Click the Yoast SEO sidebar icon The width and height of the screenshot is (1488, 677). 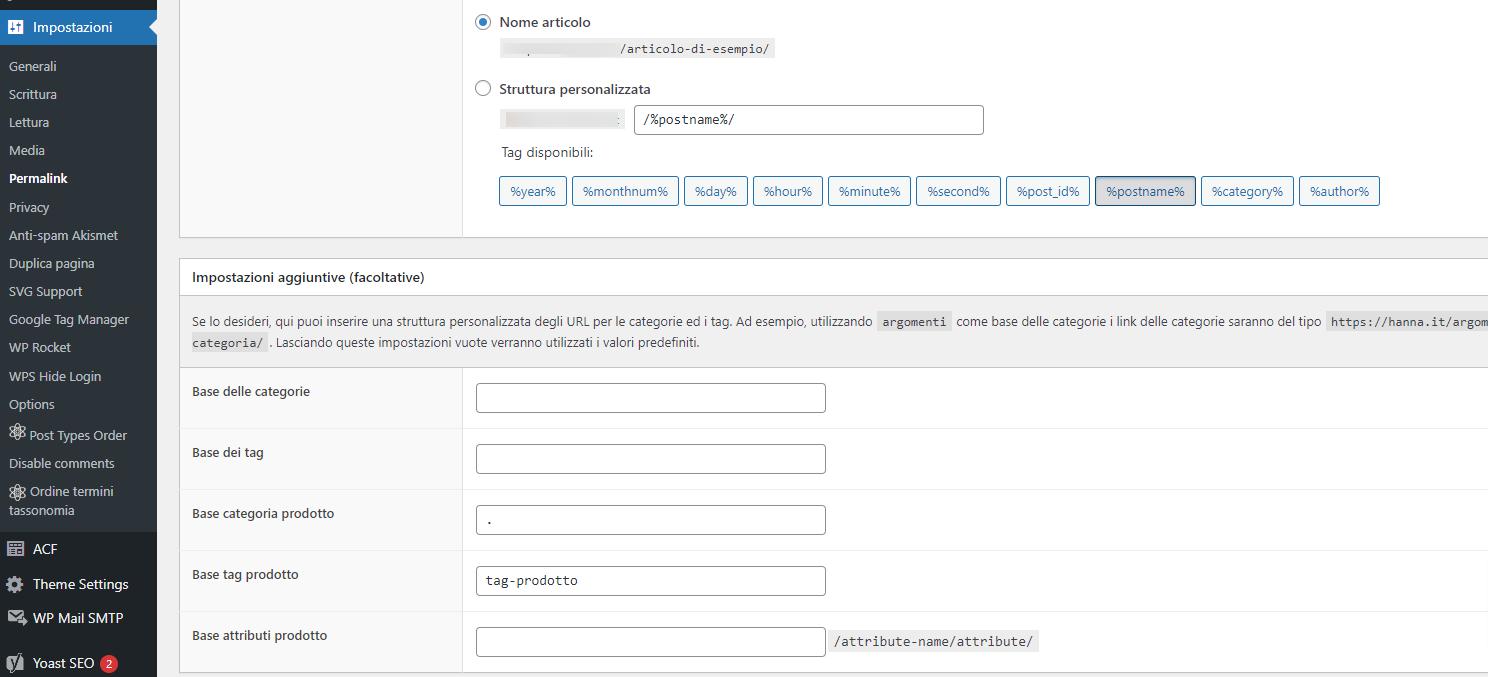16,662
